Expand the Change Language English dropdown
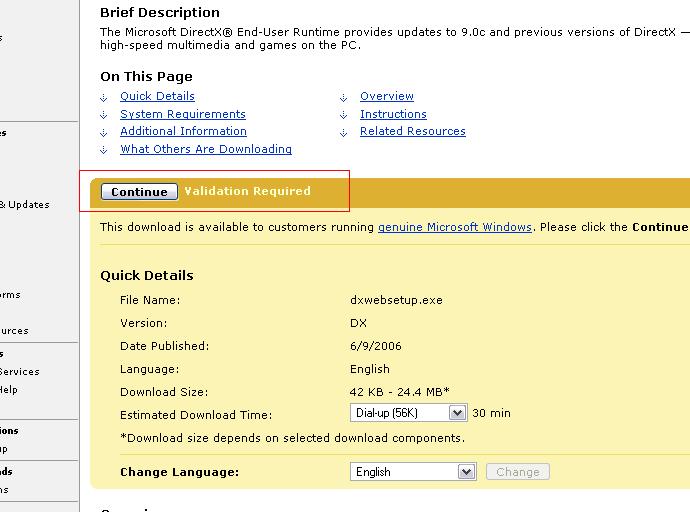This screenshot has width=690, height=512. tap(413, 472)
